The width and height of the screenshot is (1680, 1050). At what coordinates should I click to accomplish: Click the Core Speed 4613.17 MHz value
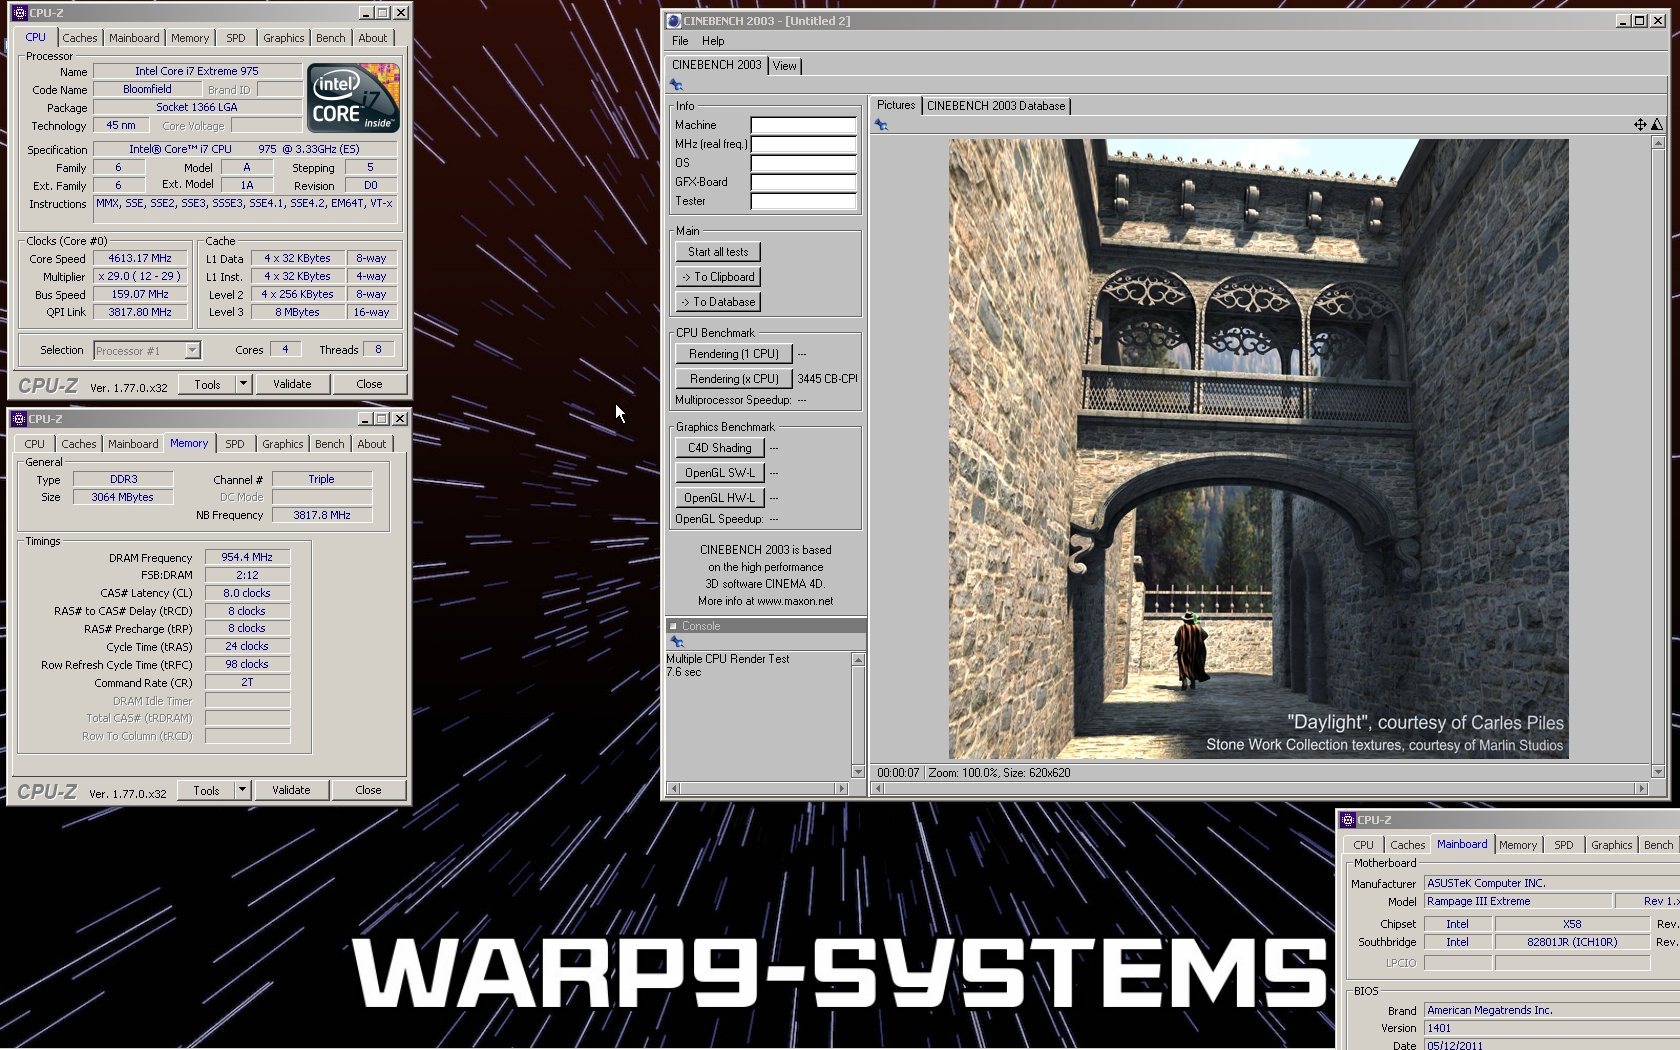point(140,258)
